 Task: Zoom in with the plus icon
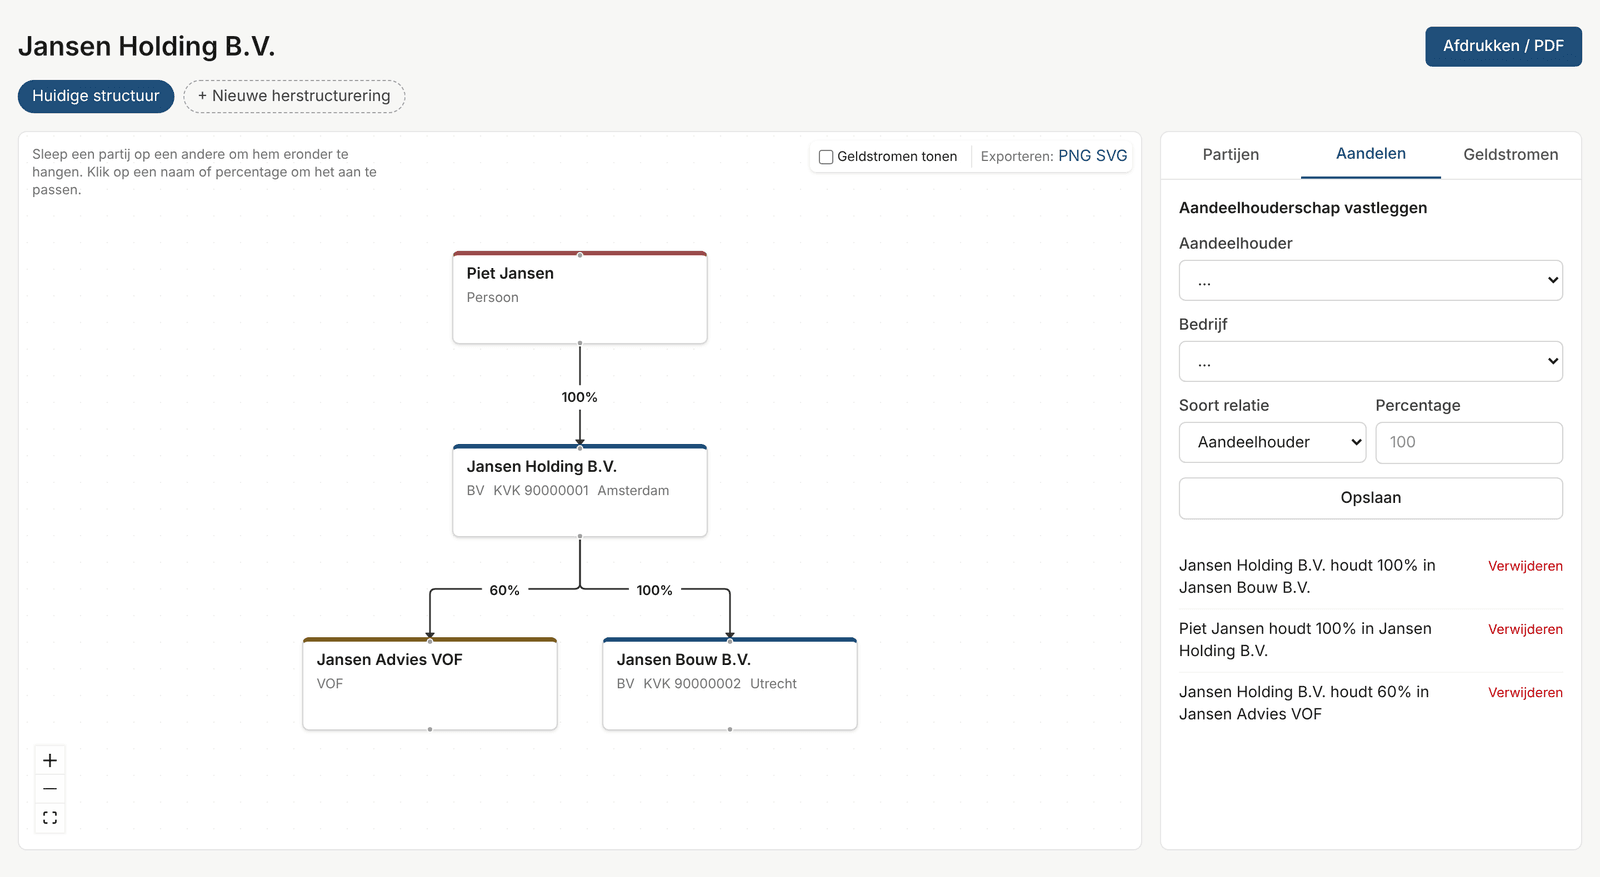pos(50,760)
